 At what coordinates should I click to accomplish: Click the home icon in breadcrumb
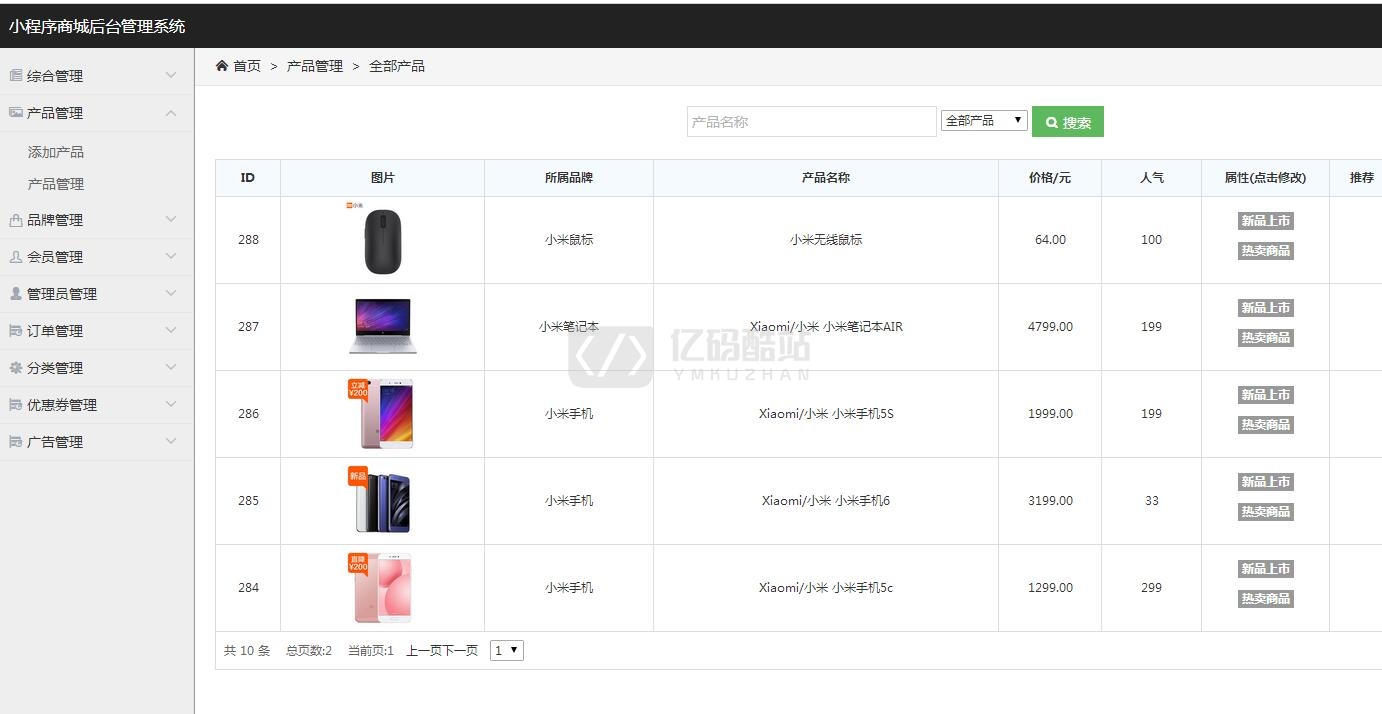tap(222, 65)
